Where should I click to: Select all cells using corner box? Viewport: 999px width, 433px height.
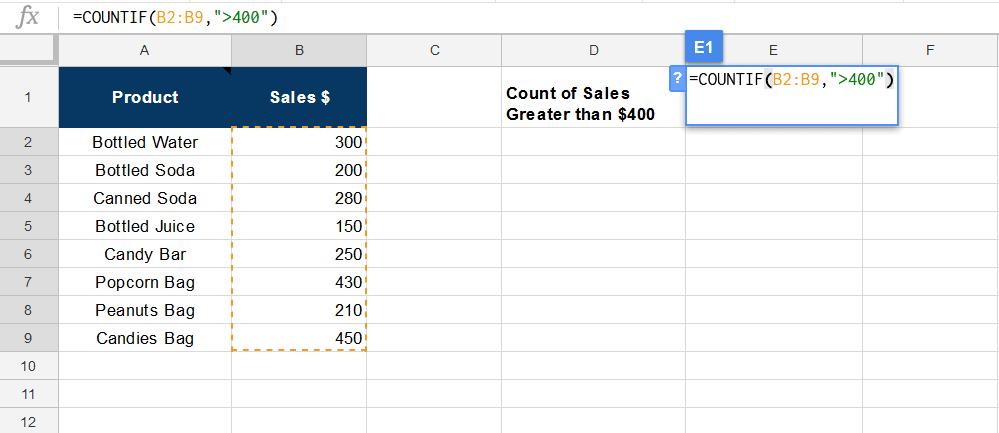pos(28,50)
